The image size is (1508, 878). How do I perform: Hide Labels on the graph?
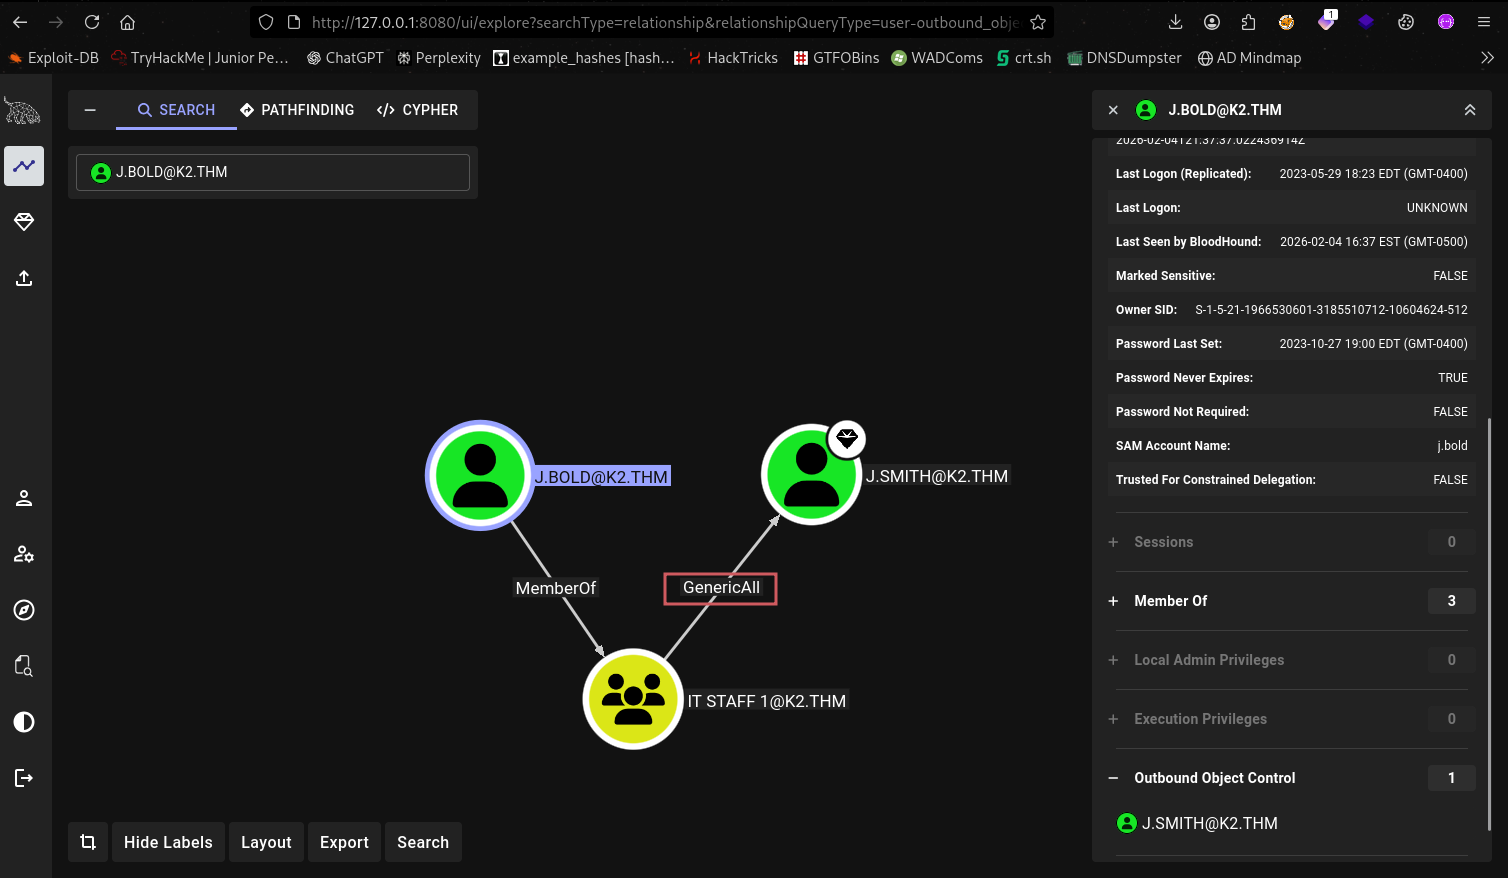[168, 842]
